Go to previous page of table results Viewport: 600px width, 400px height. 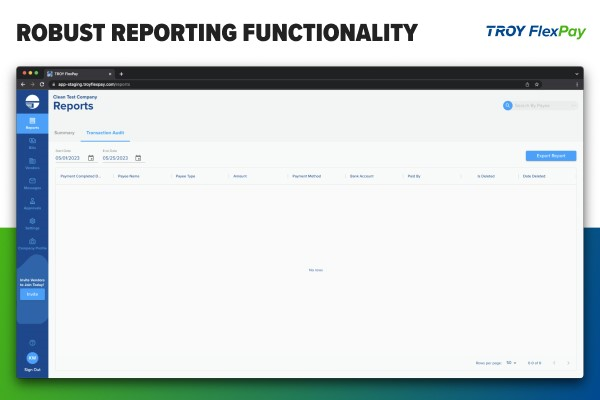pos(554,362)
